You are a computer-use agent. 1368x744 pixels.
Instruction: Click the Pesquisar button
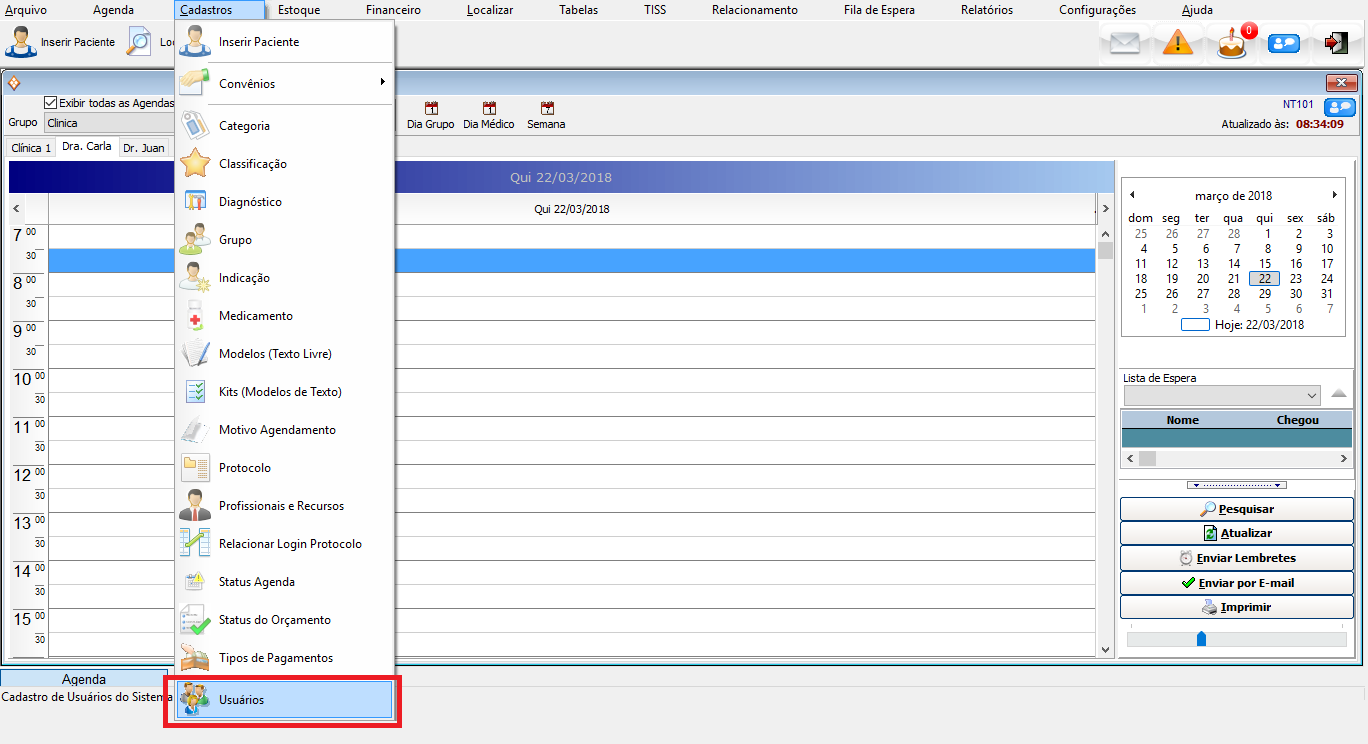(1236, 509)
